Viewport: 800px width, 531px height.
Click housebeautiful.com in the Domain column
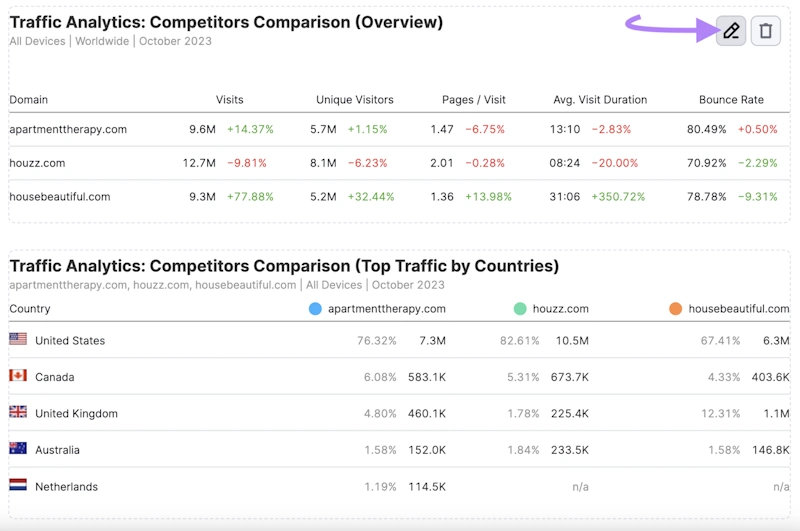60,197
